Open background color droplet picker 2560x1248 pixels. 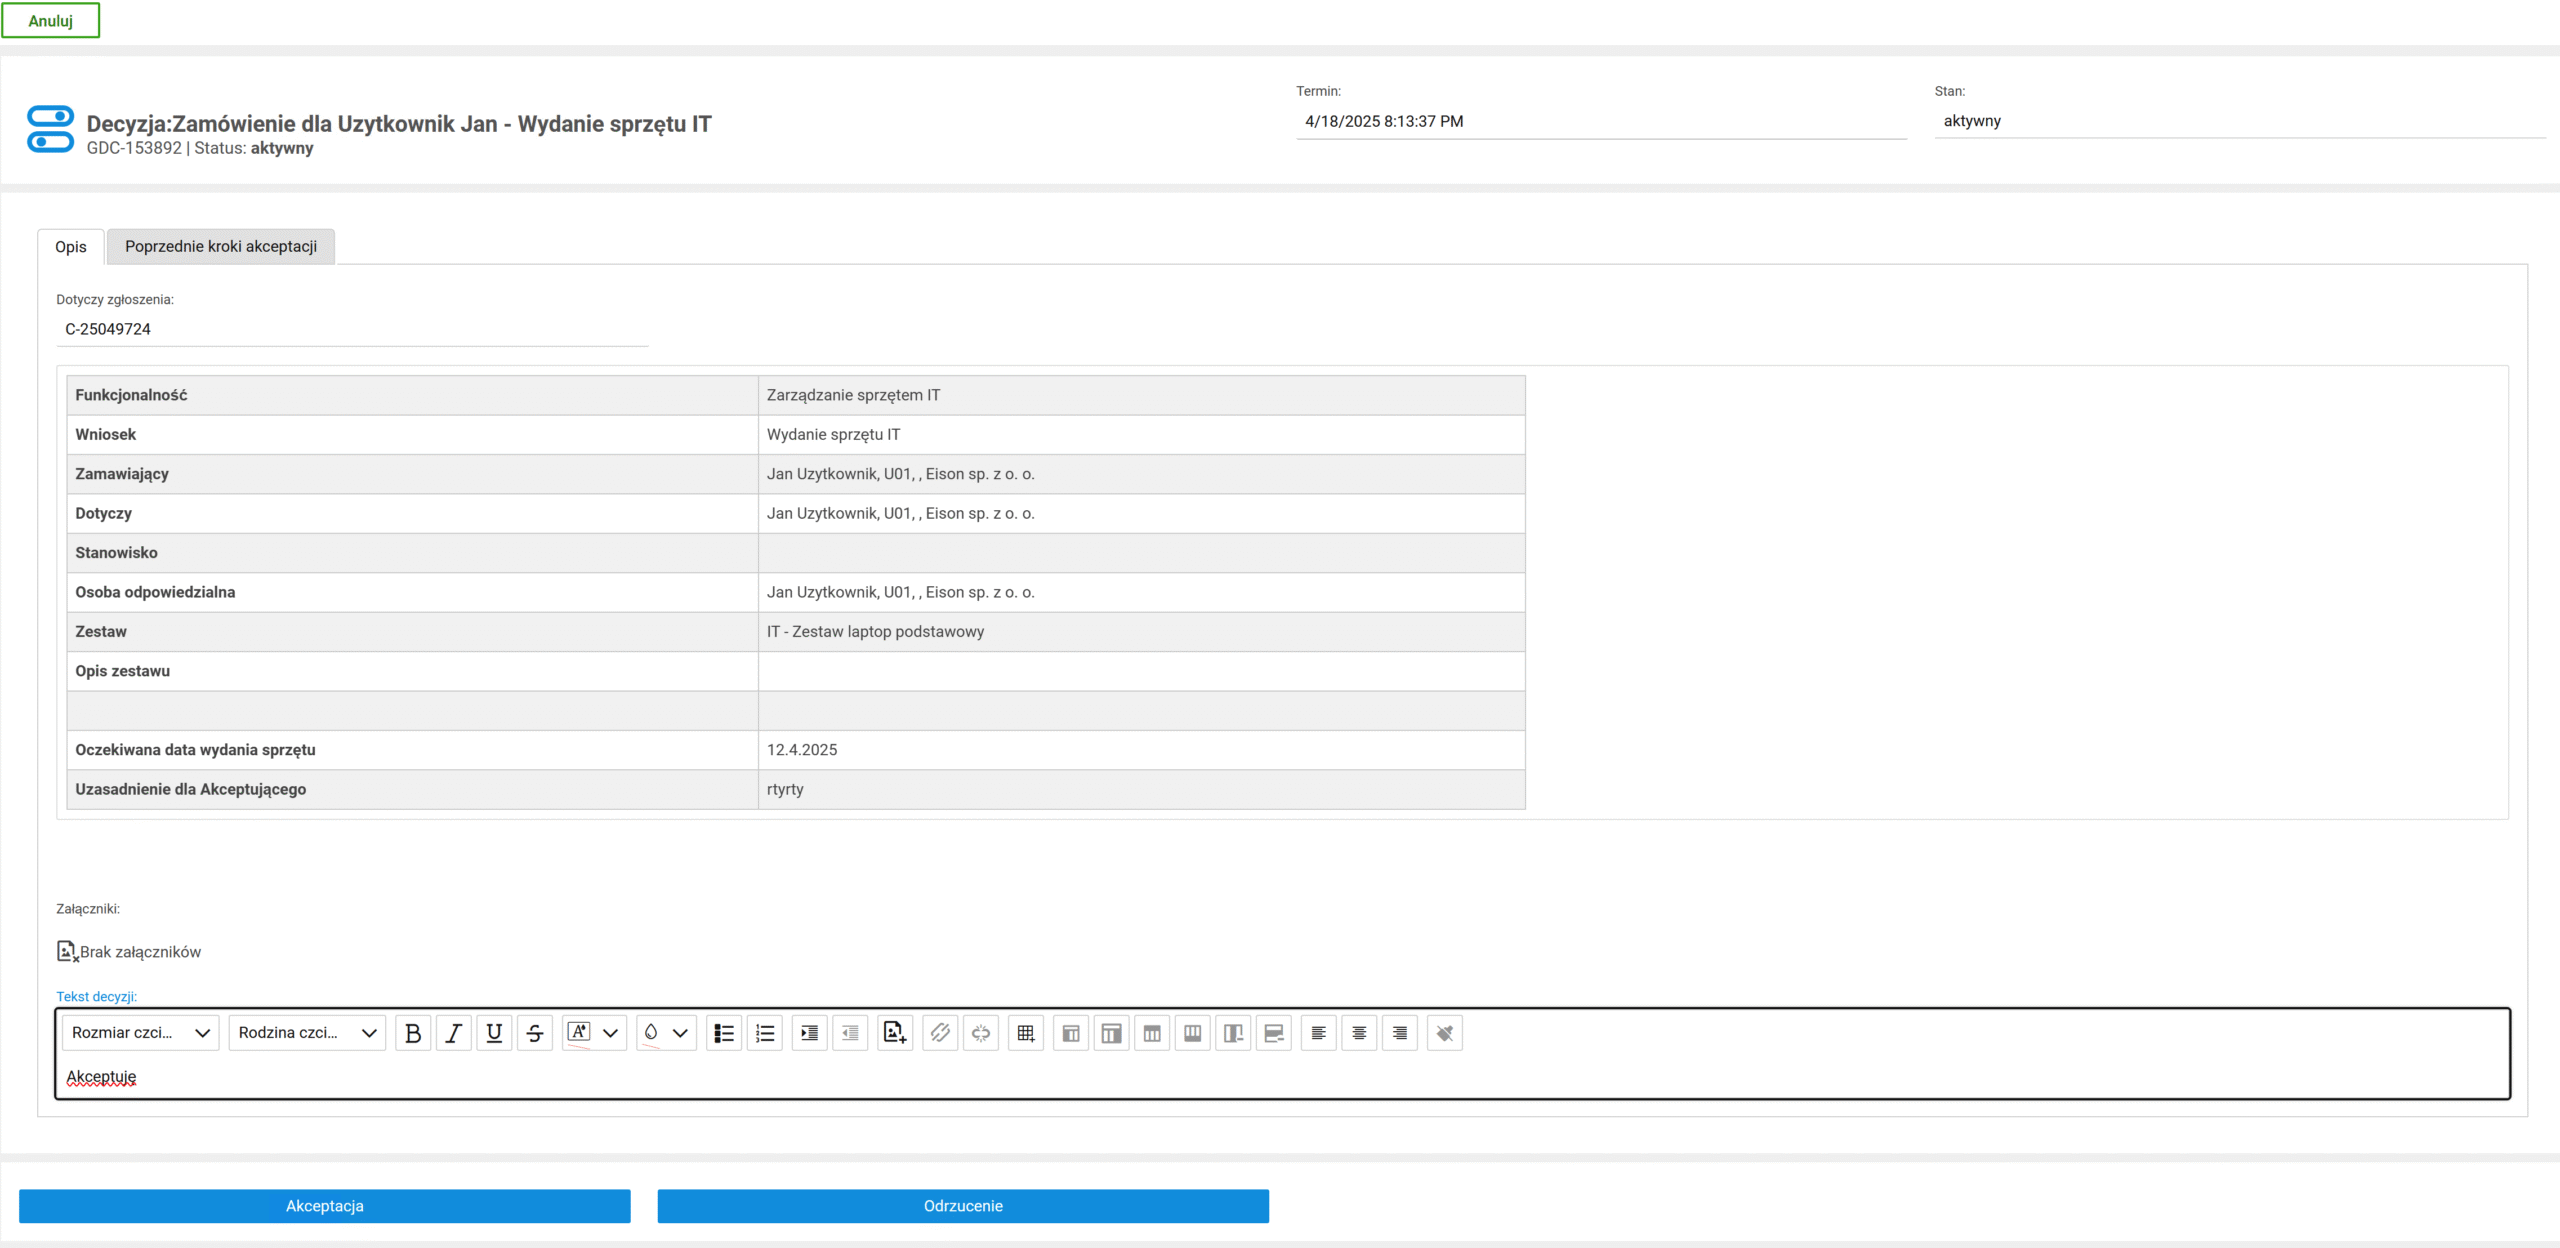(x=651, y=1033)
